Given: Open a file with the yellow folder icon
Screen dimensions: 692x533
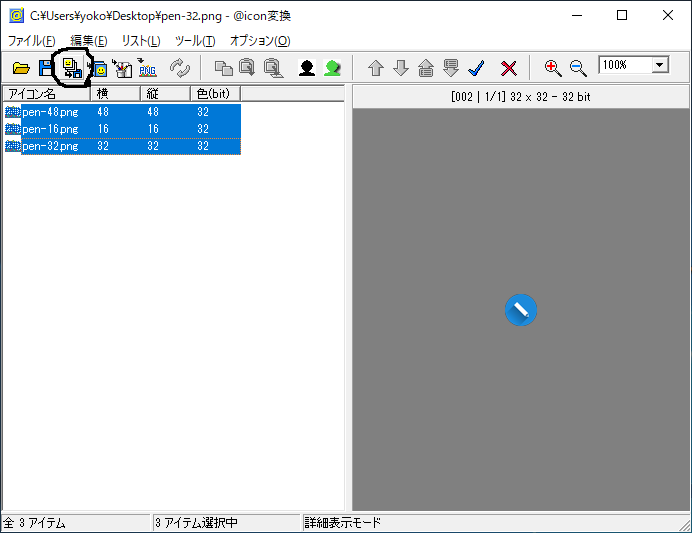Looking at the screenshot, I should pyautogui.click(x=21, y=68).
